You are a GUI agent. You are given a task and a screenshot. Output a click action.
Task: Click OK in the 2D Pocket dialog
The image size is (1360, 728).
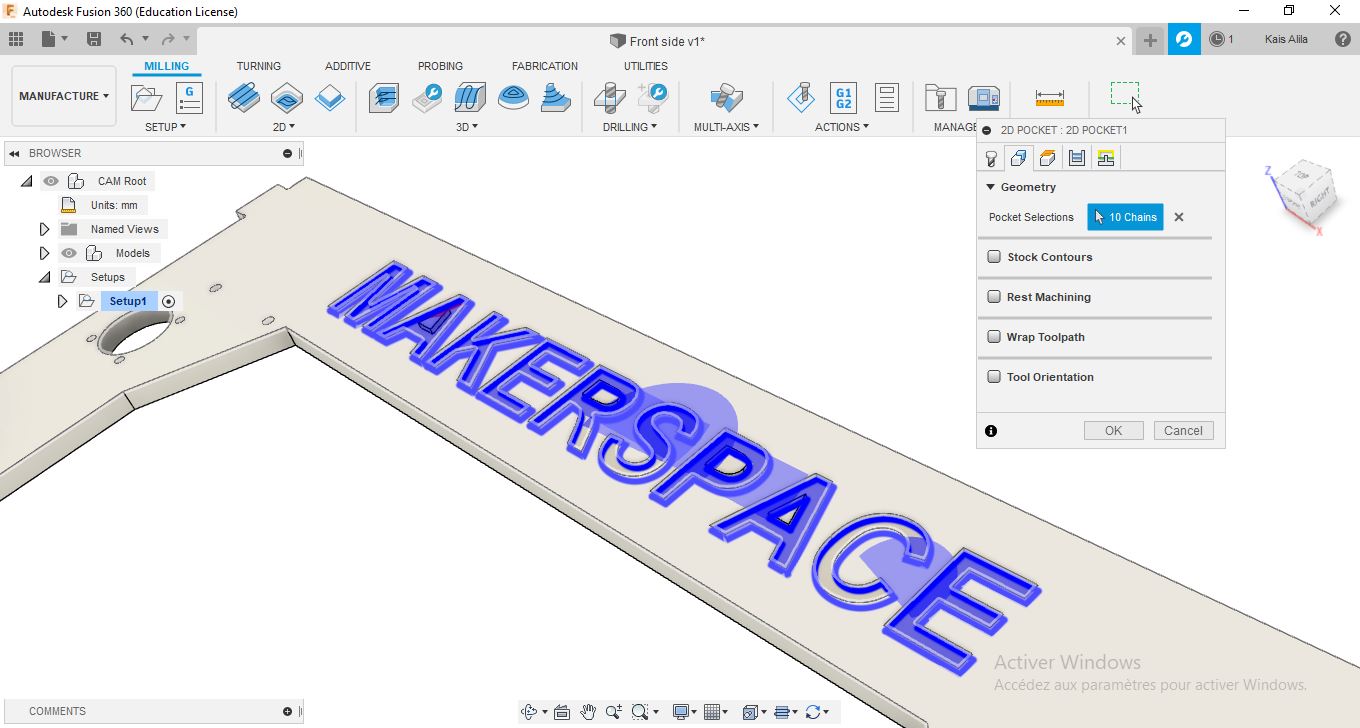coord(1113,431)
